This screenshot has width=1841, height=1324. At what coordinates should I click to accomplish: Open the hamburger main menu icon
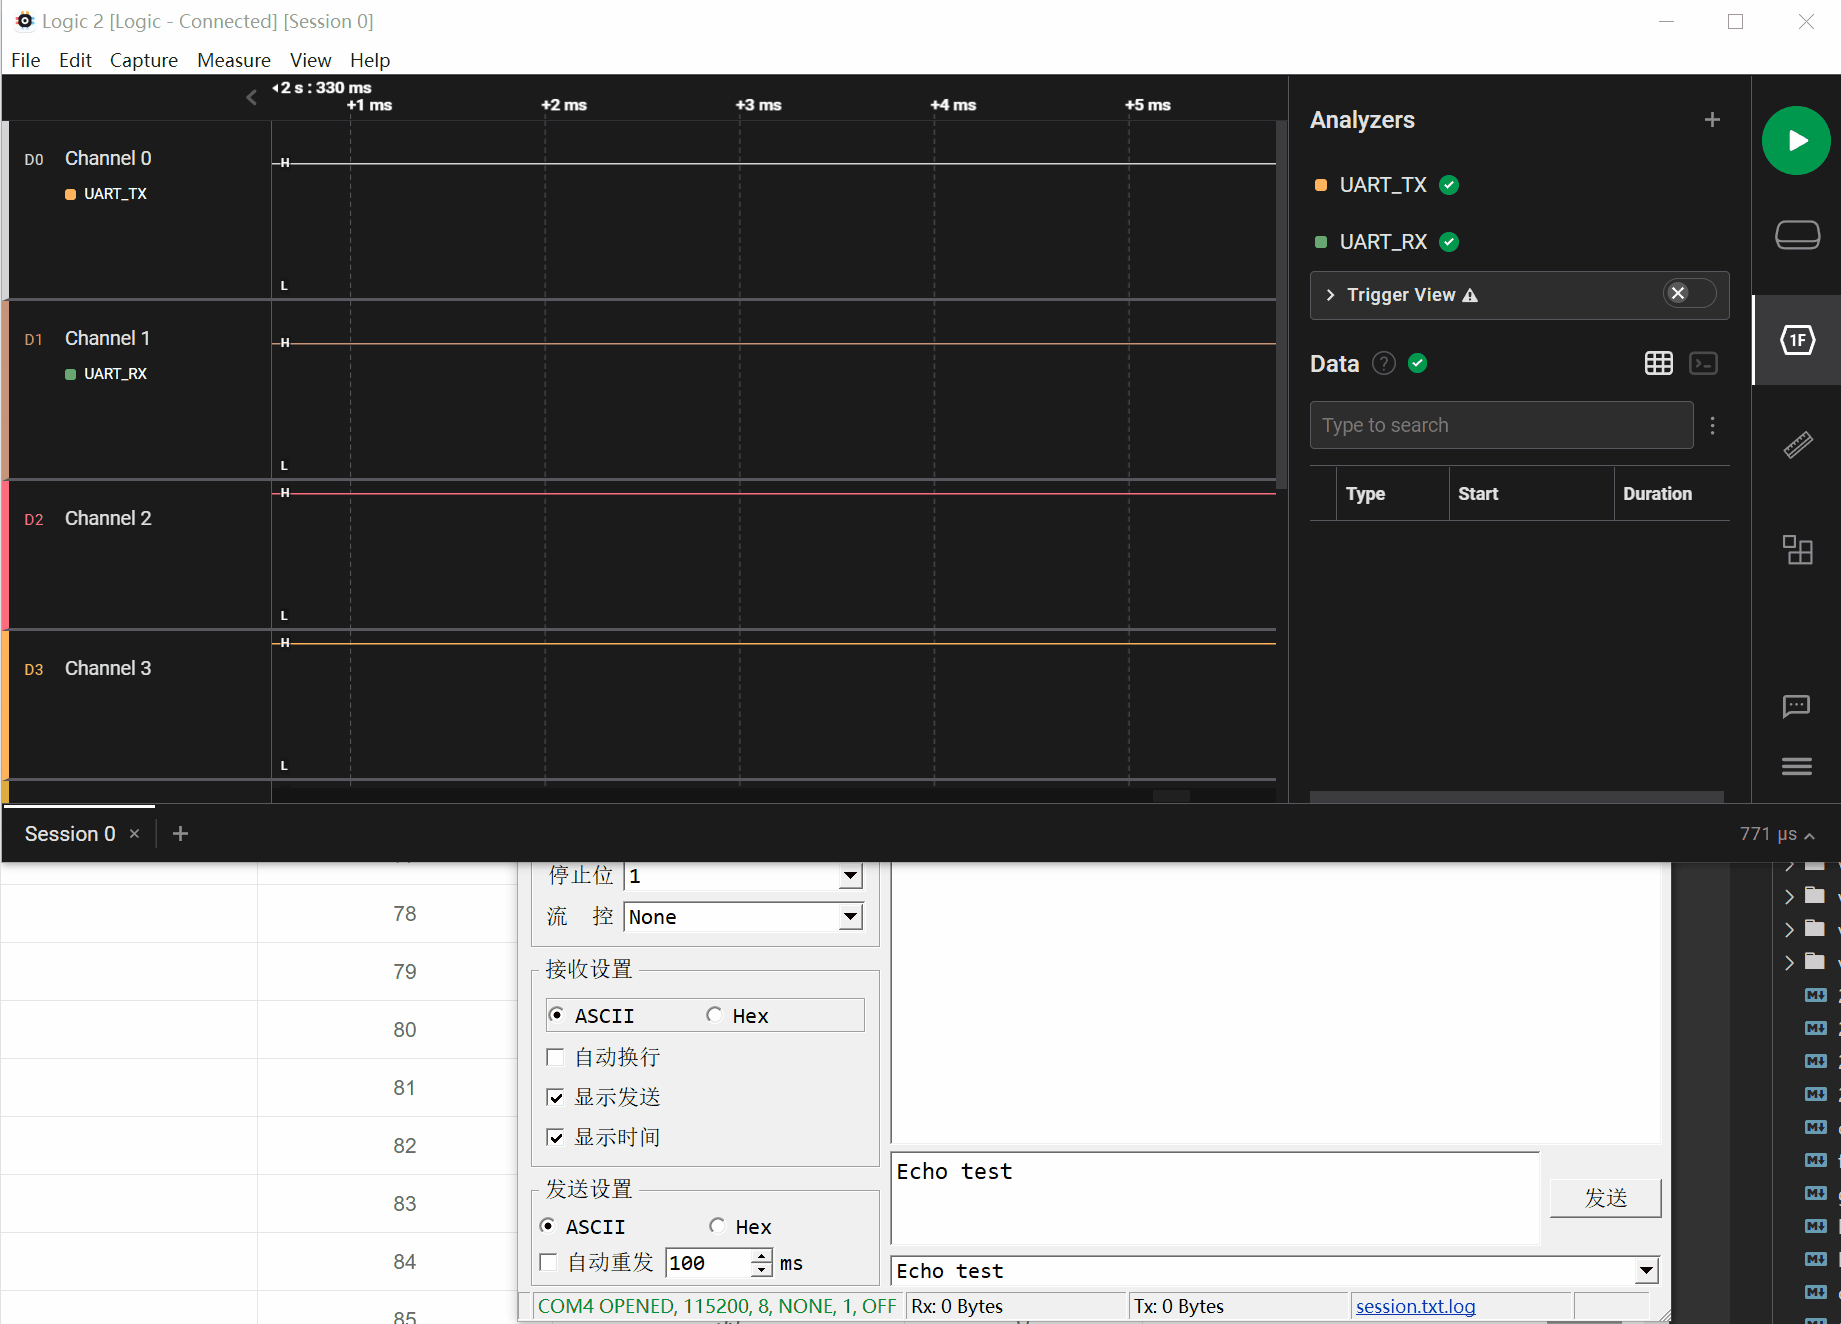(1797, 766)
